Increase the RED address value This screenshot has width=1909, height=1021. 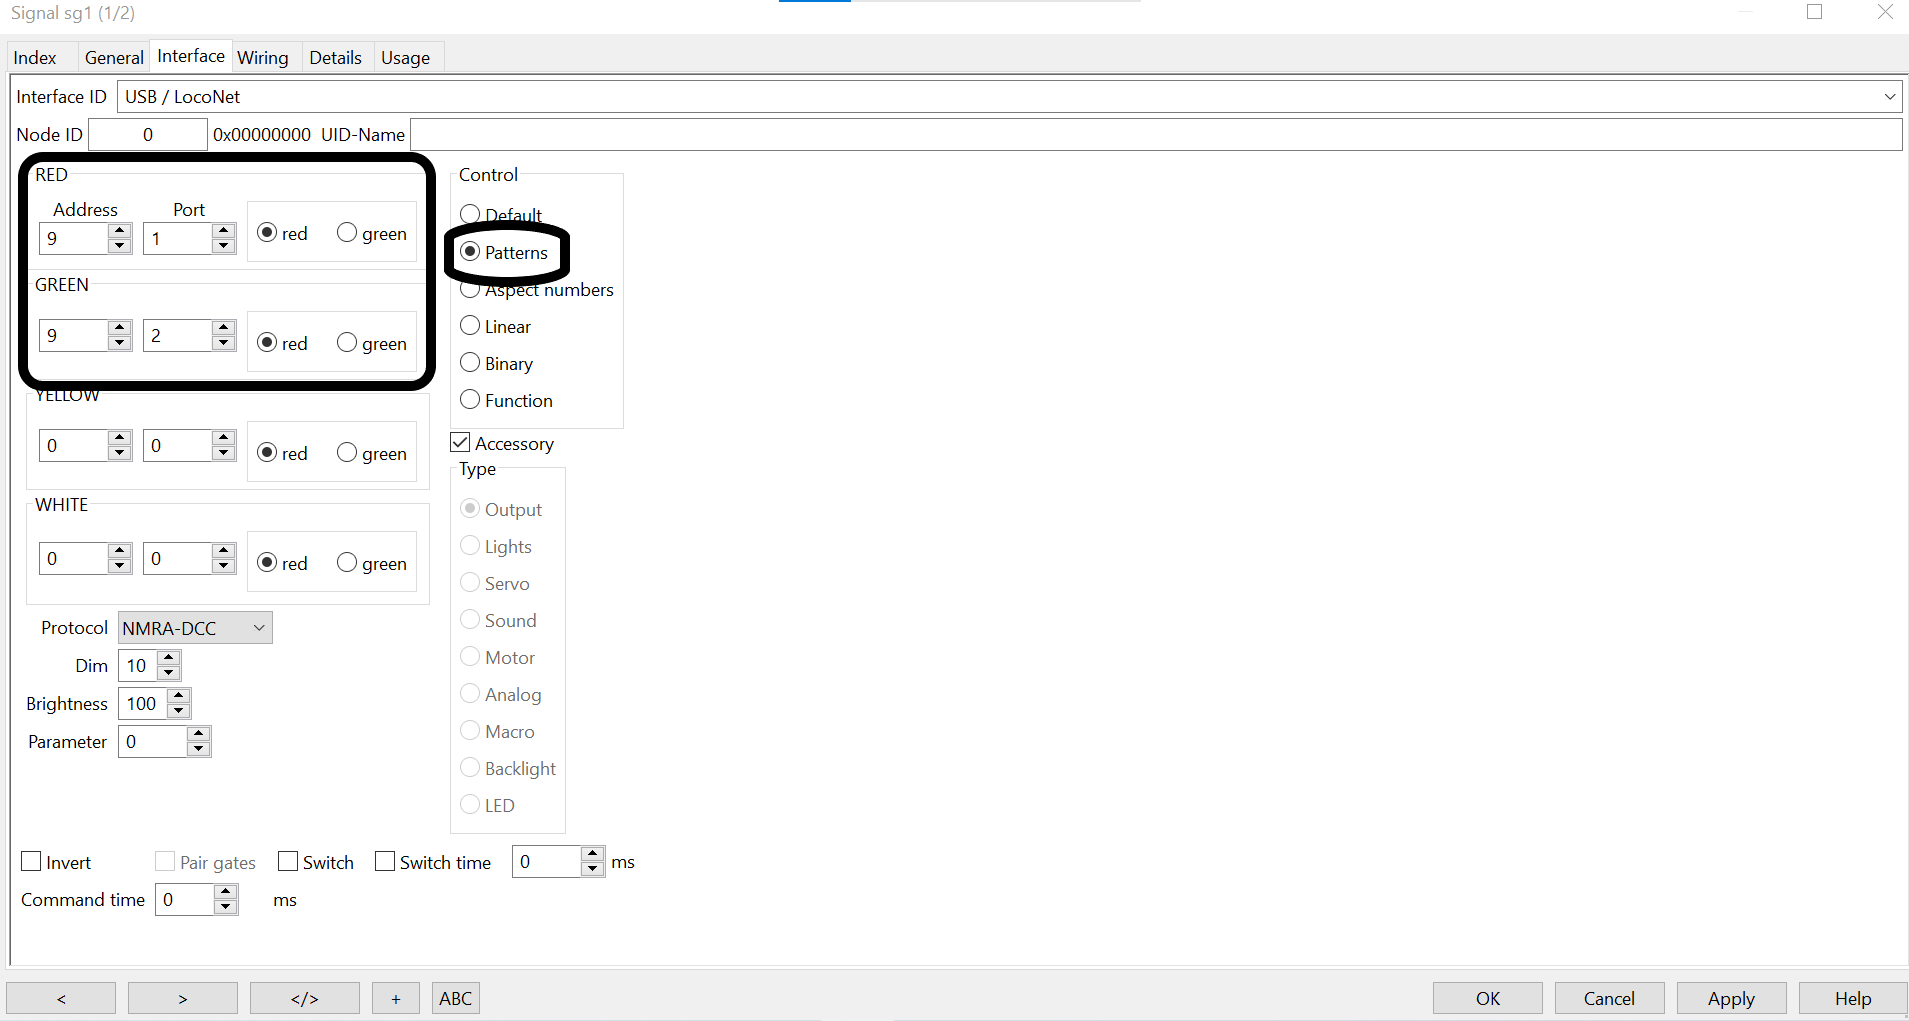(120, 231)
